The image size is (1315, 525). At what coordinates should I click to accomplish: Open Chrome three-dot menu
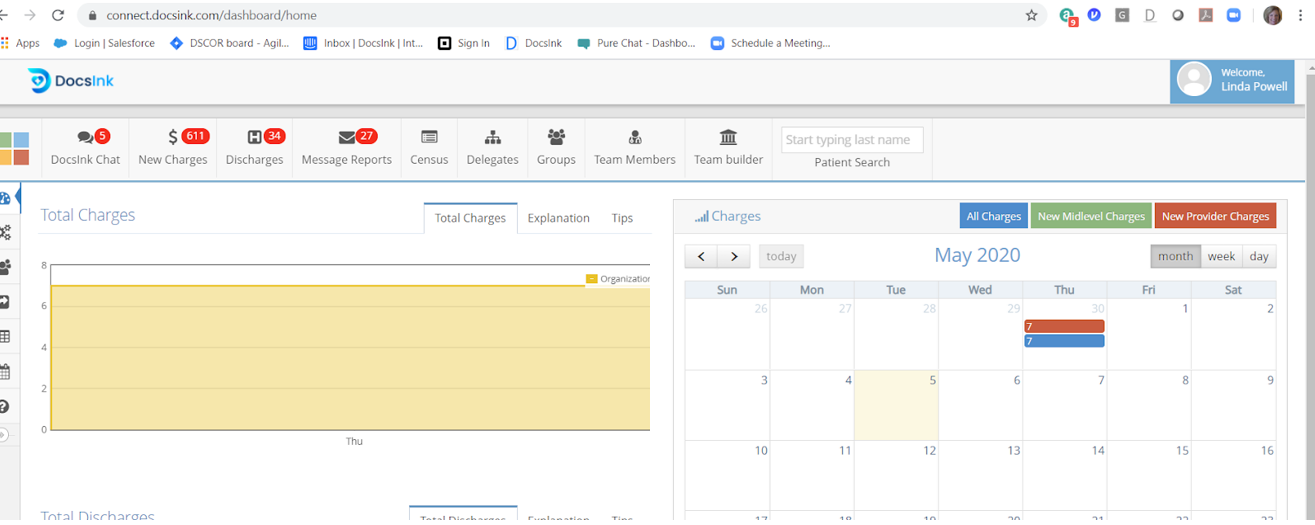pyautogui.click(x=1300, y=15)
